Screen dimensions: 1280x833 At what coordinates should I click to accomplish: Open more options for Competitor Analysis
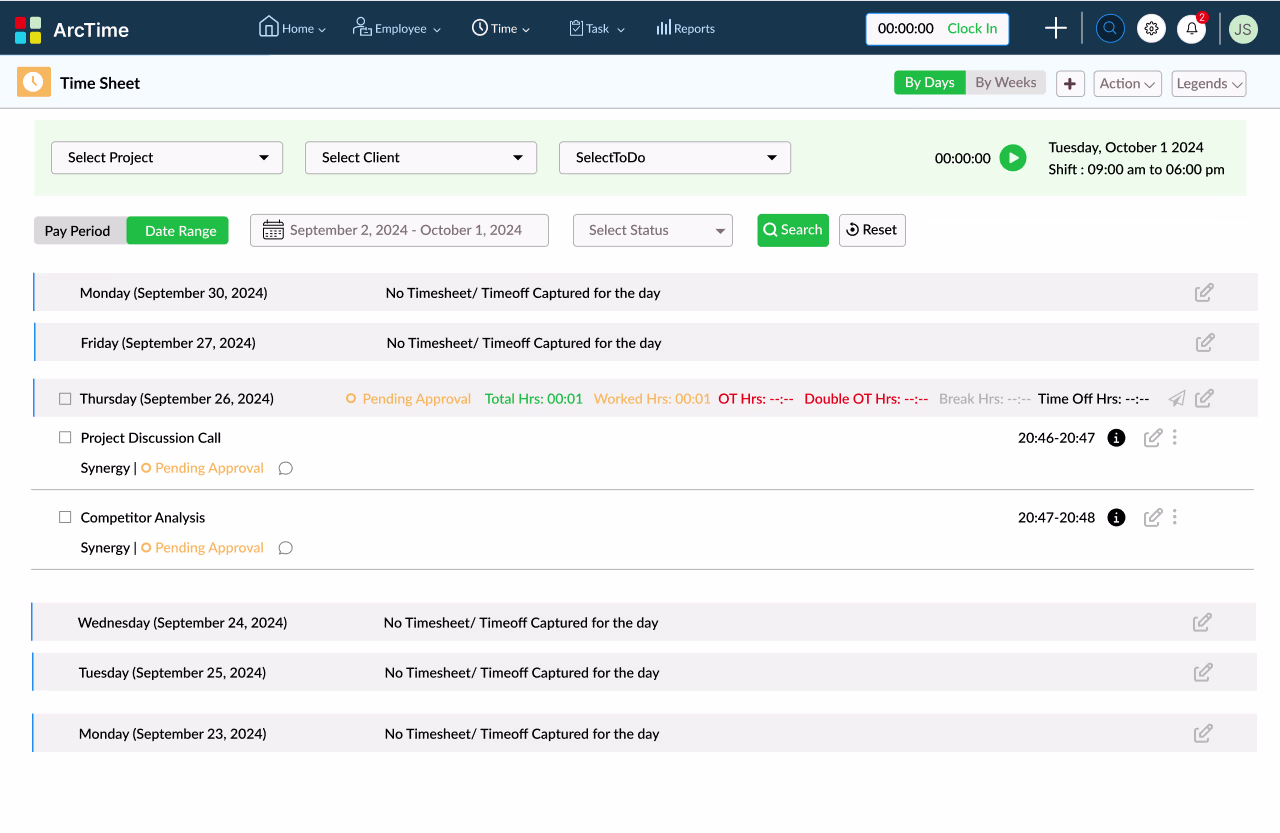[x=1175, y=517]
